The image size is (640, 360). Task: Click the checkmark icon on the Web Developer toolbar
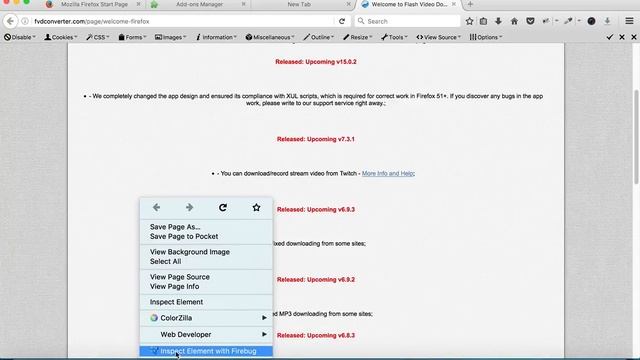pyautogui.click(x=610, y=37)
